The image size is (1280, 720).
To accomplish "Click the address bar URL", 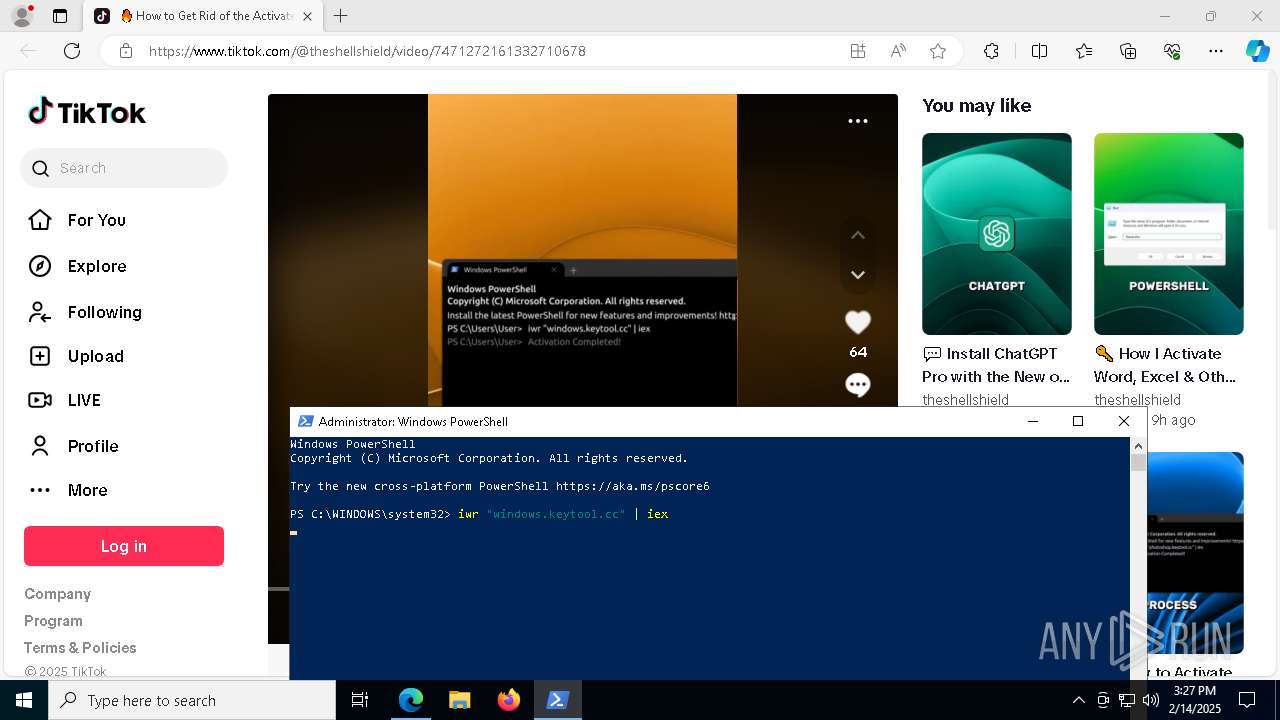I will point(367,51).
